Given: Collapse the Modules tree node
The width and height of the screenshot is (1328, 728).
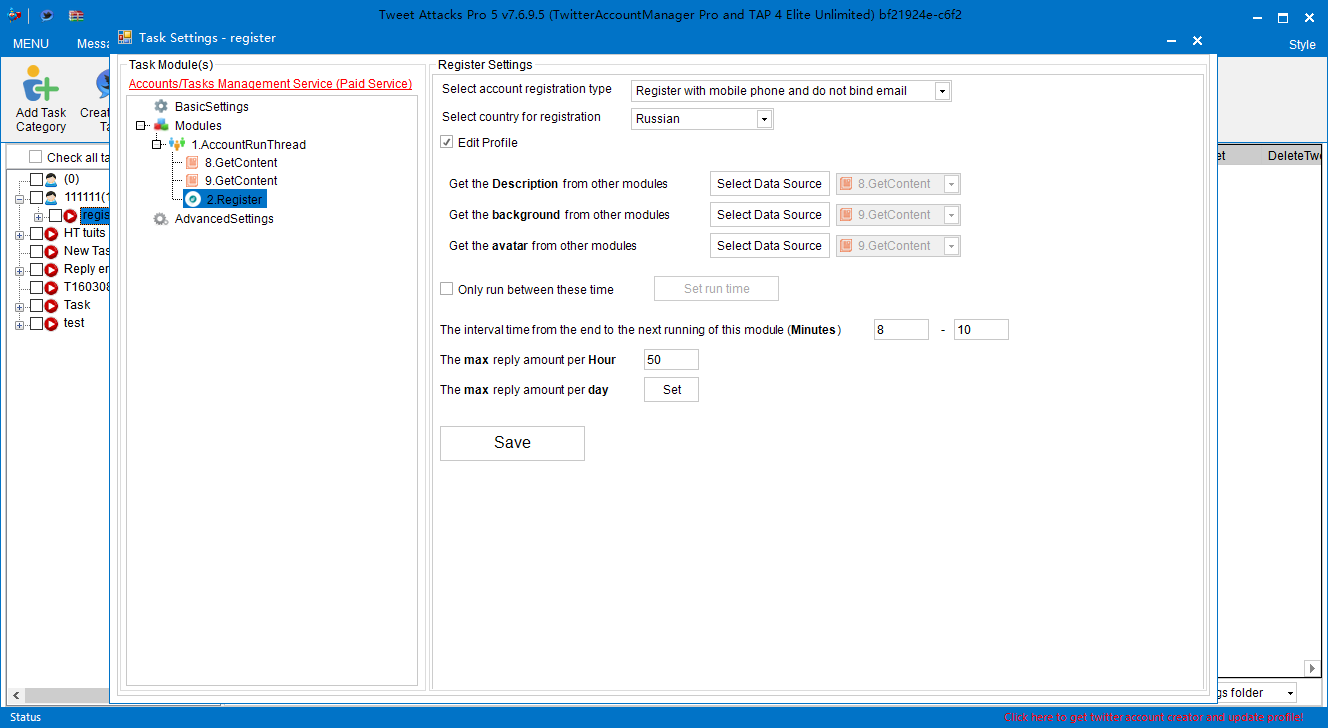Looking at the screenshot, I should (x=141, y=126).
